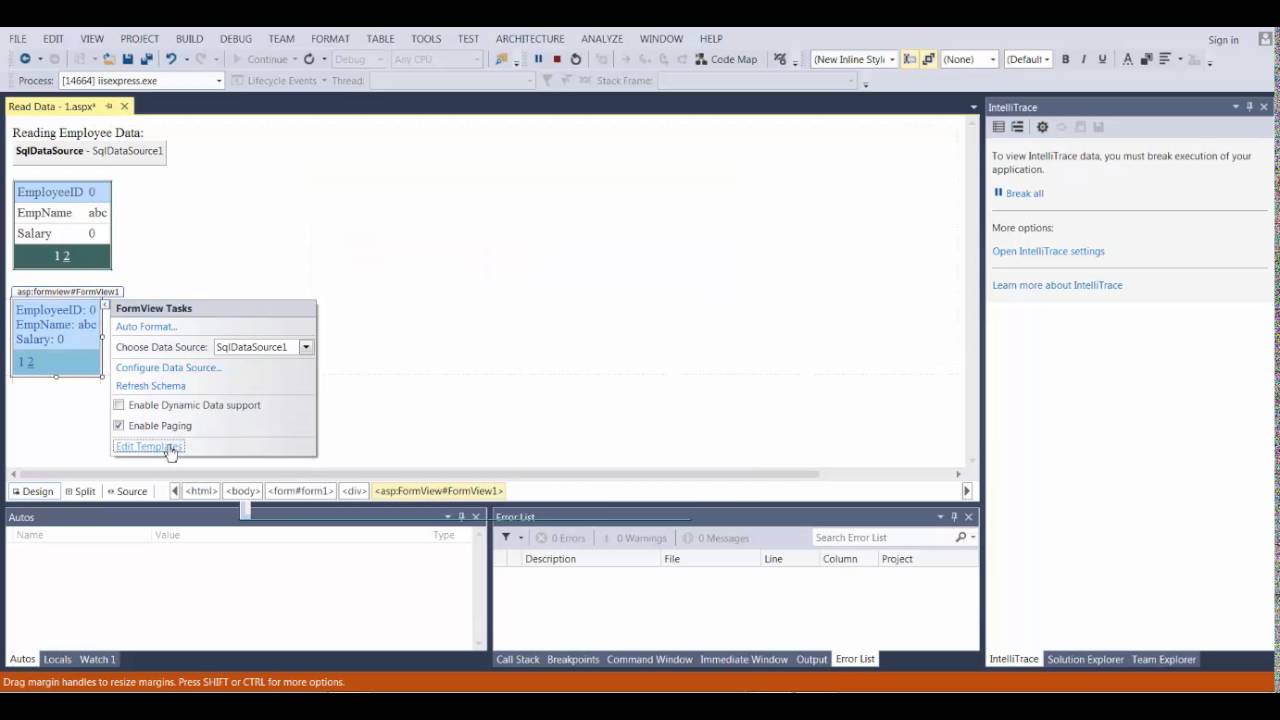Click Sign in at top right
Image resolution: width=1280 pixels, height=720 pixels.
(x=1223, y=40)
